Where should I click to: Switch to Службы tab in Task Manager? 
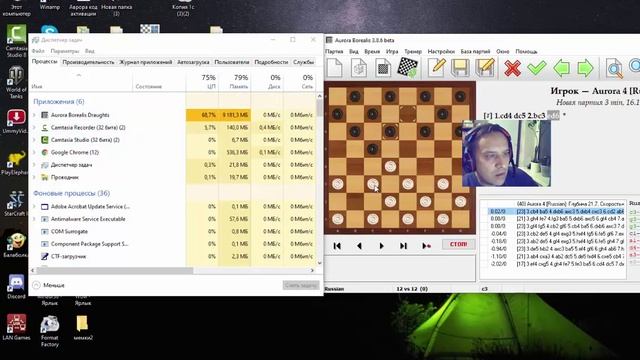(303, 62)
